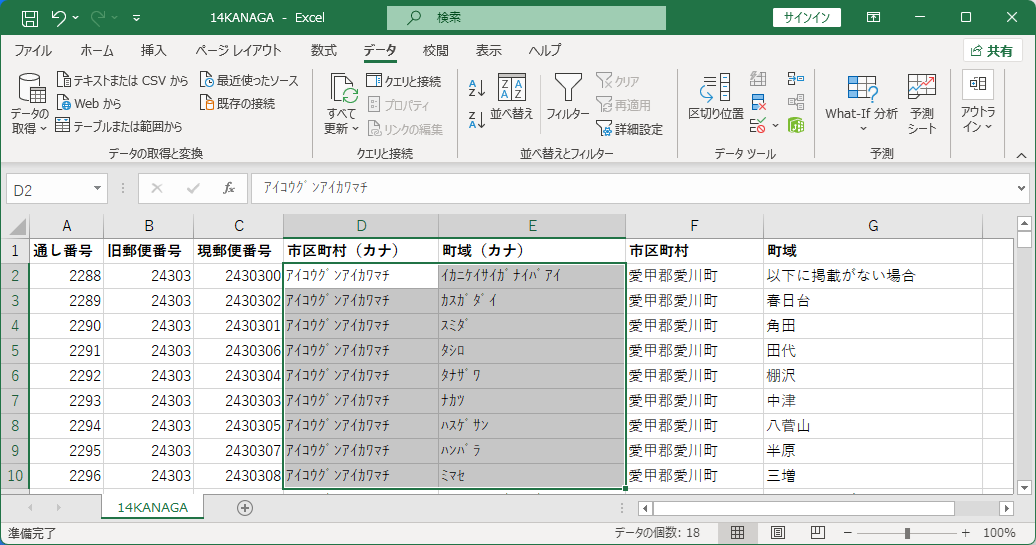Screen dimensions: 1036x545
Task: Click the Remove Duplicates icon
Action: [x=758, y=102]
